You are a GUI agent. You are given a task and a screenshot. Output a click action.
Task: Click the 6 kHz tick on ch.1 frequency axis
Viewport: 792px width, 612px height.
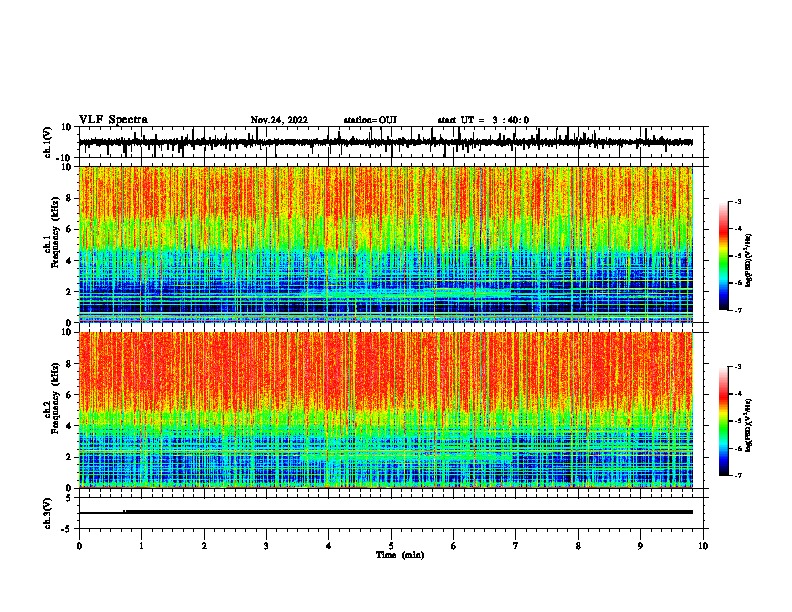click(69, 229)
